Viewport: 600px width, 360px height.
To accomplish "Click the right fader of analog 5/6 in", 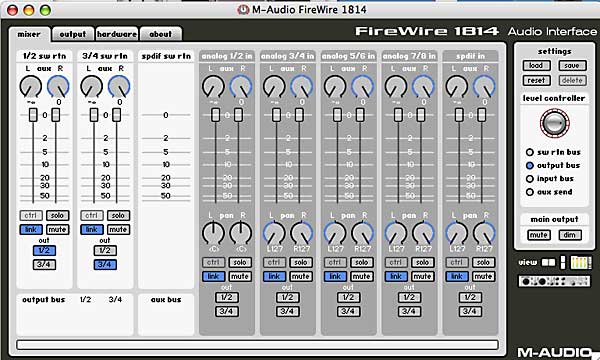I will tap(360, 115).
